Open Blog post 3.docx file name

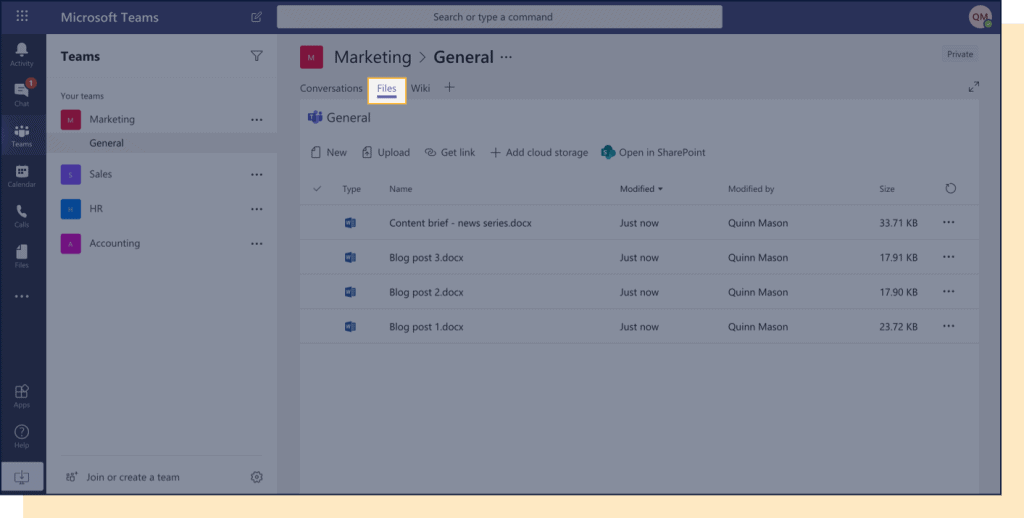click(x=426, y=257)
